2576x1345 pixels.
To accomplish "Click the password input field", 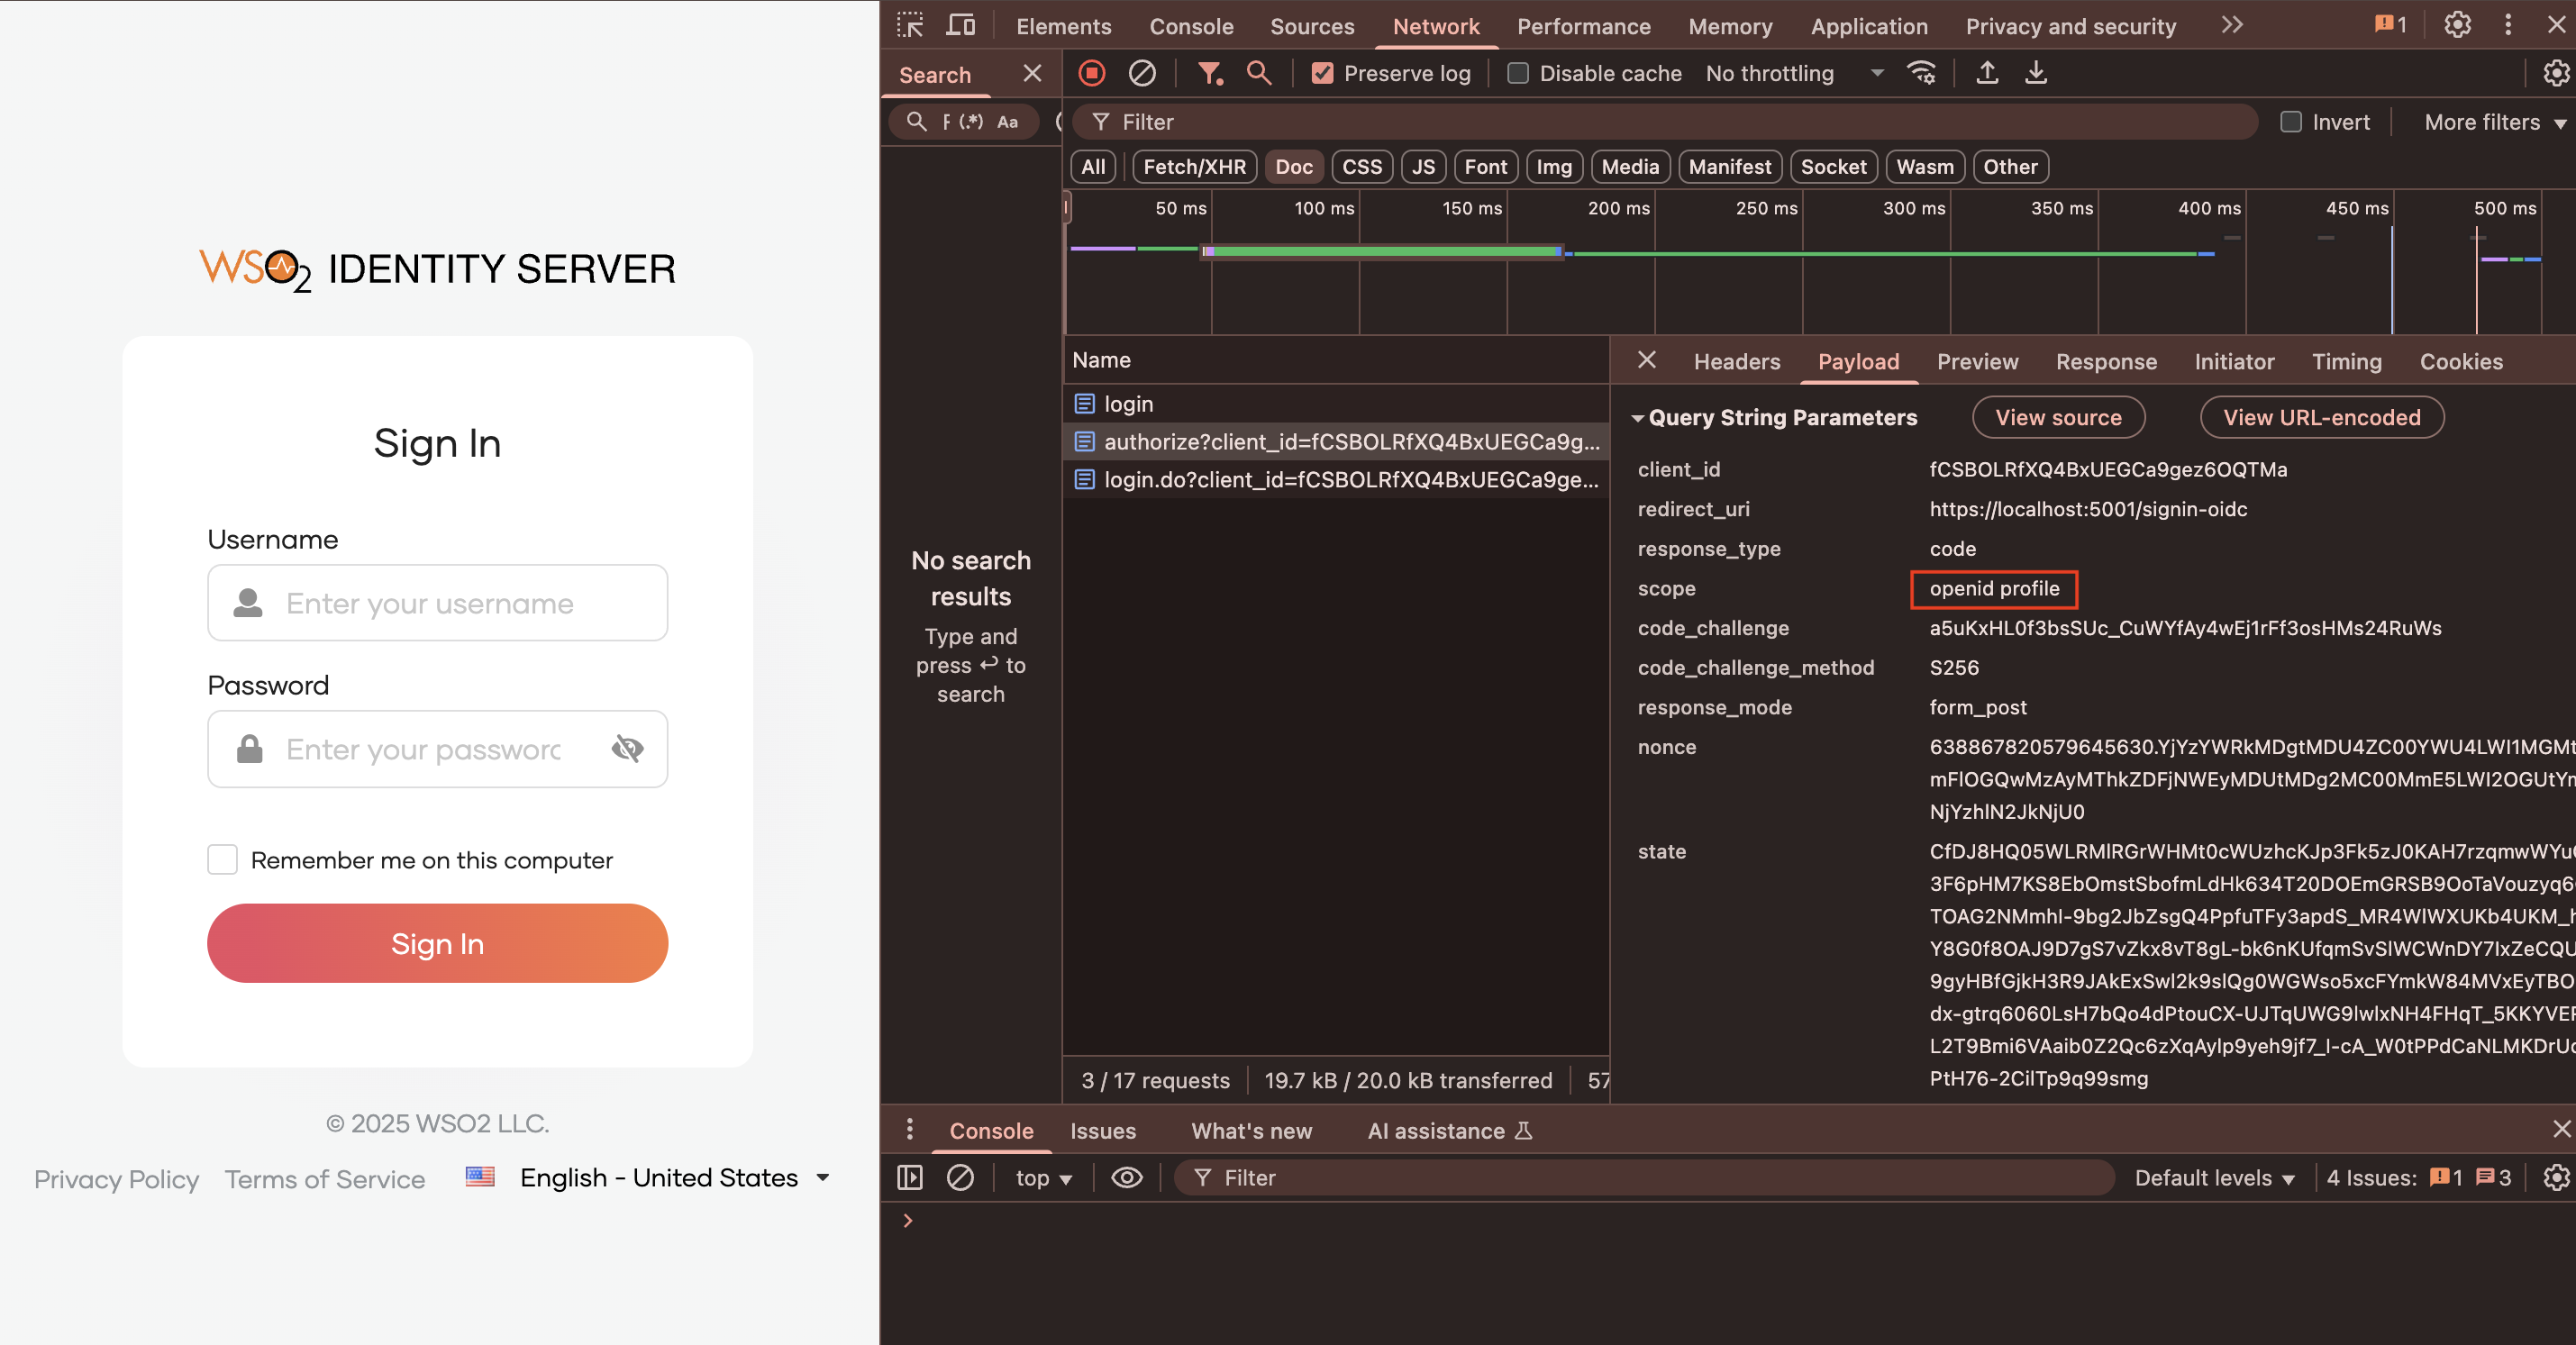I will coord(437,749).
